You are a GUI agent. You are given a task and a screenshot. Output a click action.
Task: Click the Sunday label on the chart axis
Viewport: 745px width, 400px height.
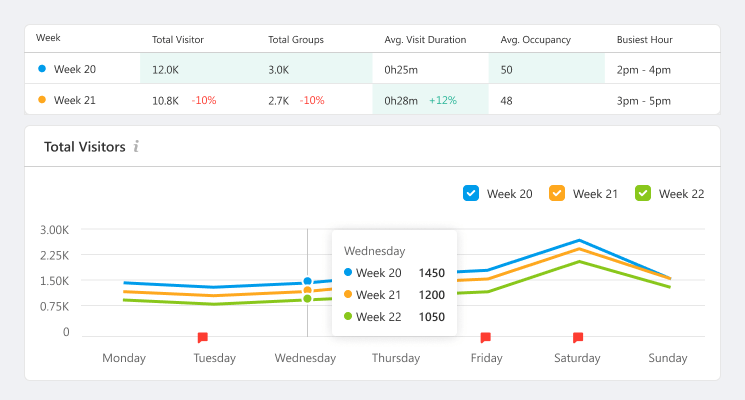click(667, 358)
